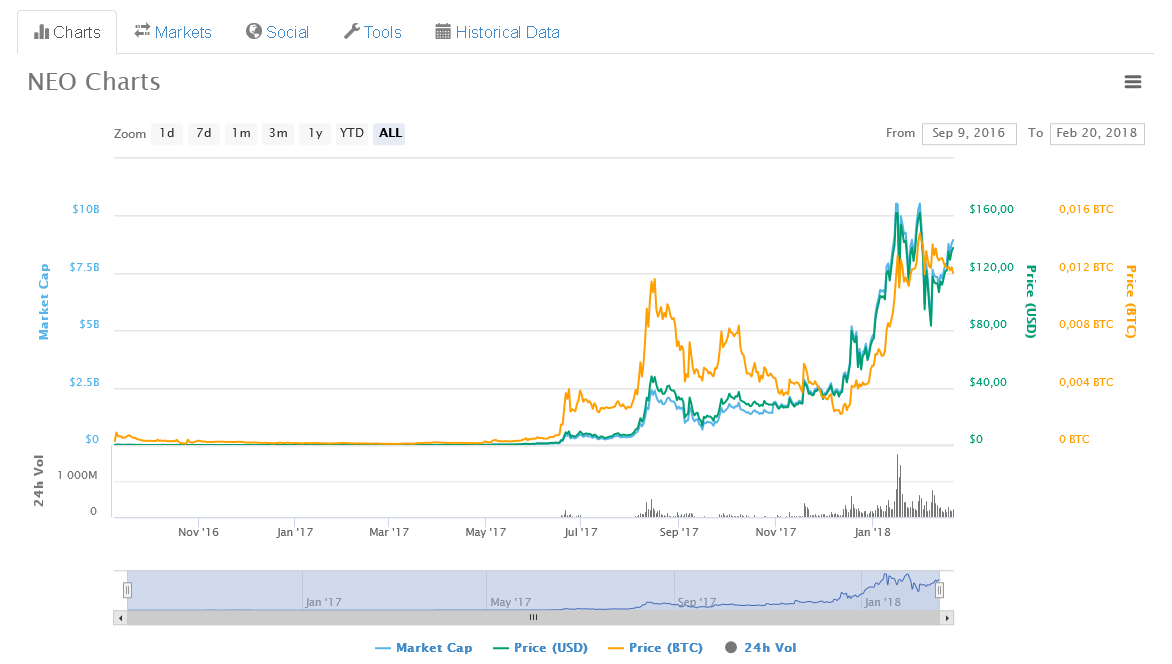Click the $7.5B market cap axis label
The image size is (1172, 664).
click(x=84, y=268)
